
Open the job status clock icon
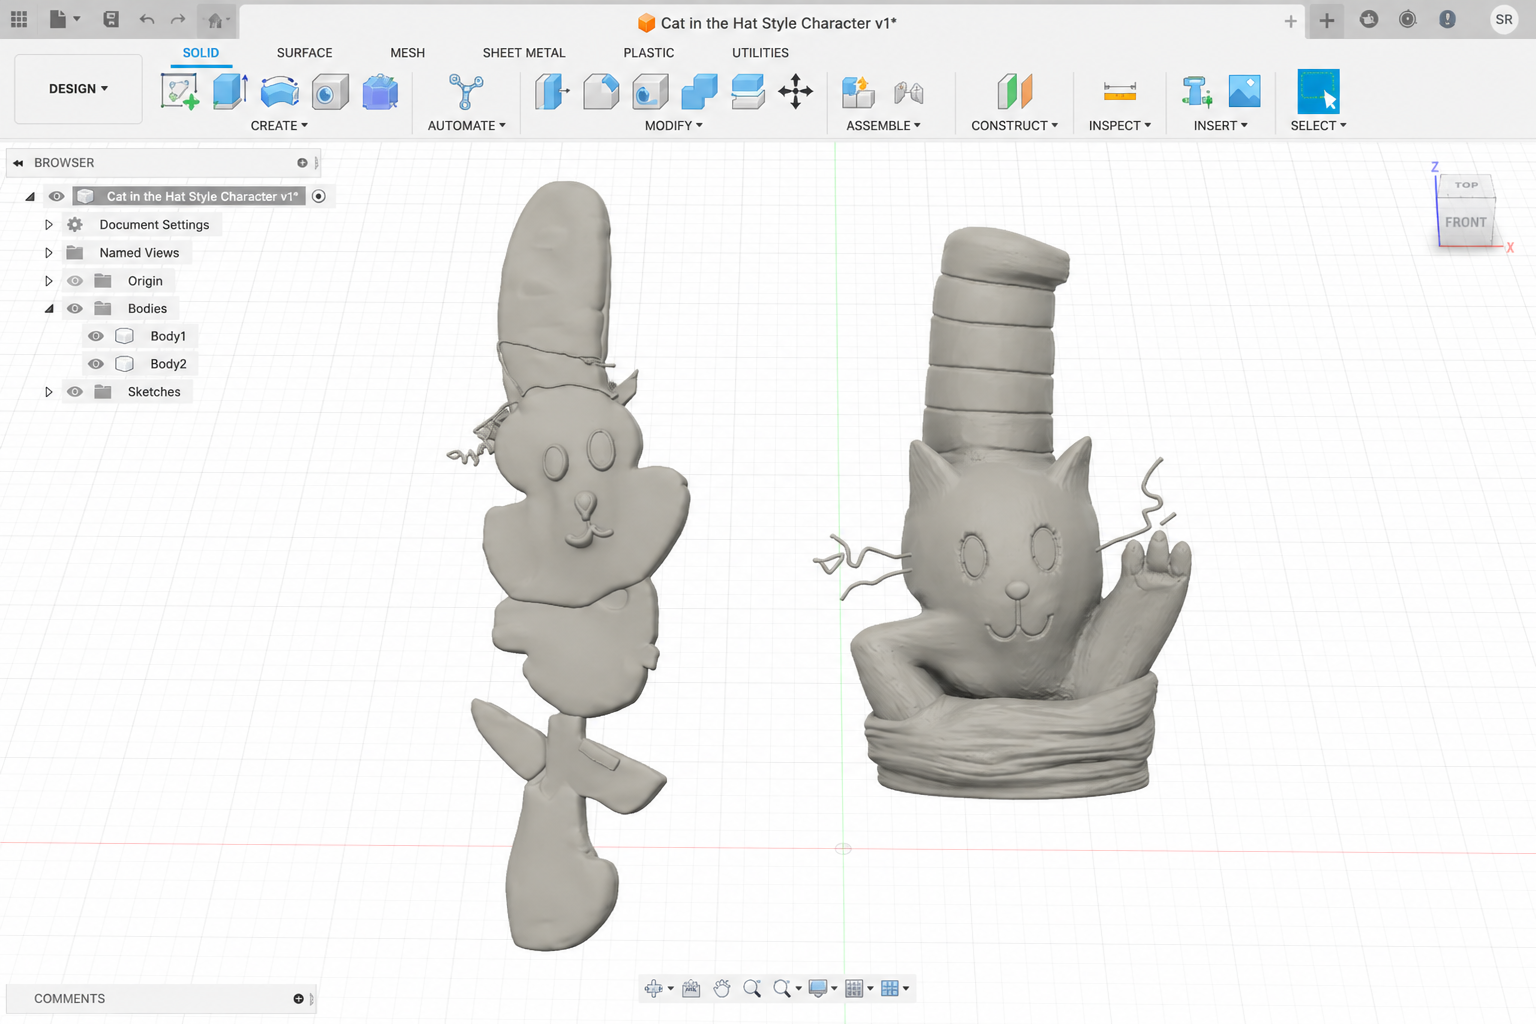pos(1408,19)
